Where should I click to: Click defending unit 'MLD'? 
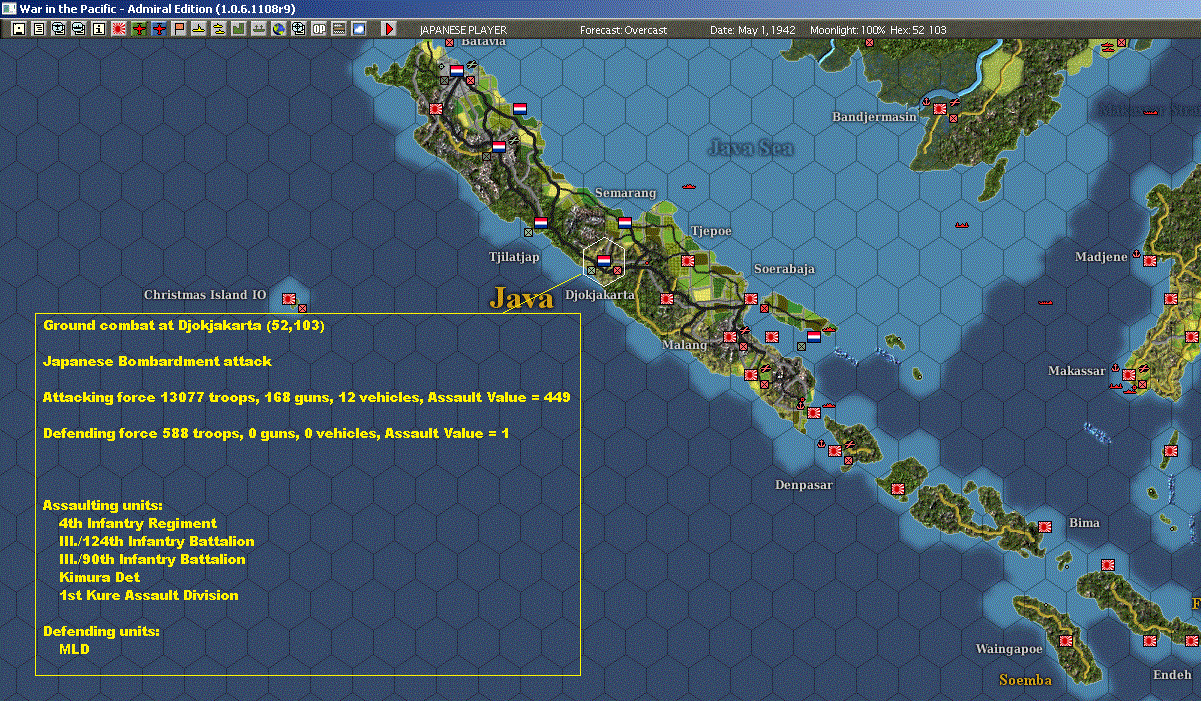click(x=75, y=649)
